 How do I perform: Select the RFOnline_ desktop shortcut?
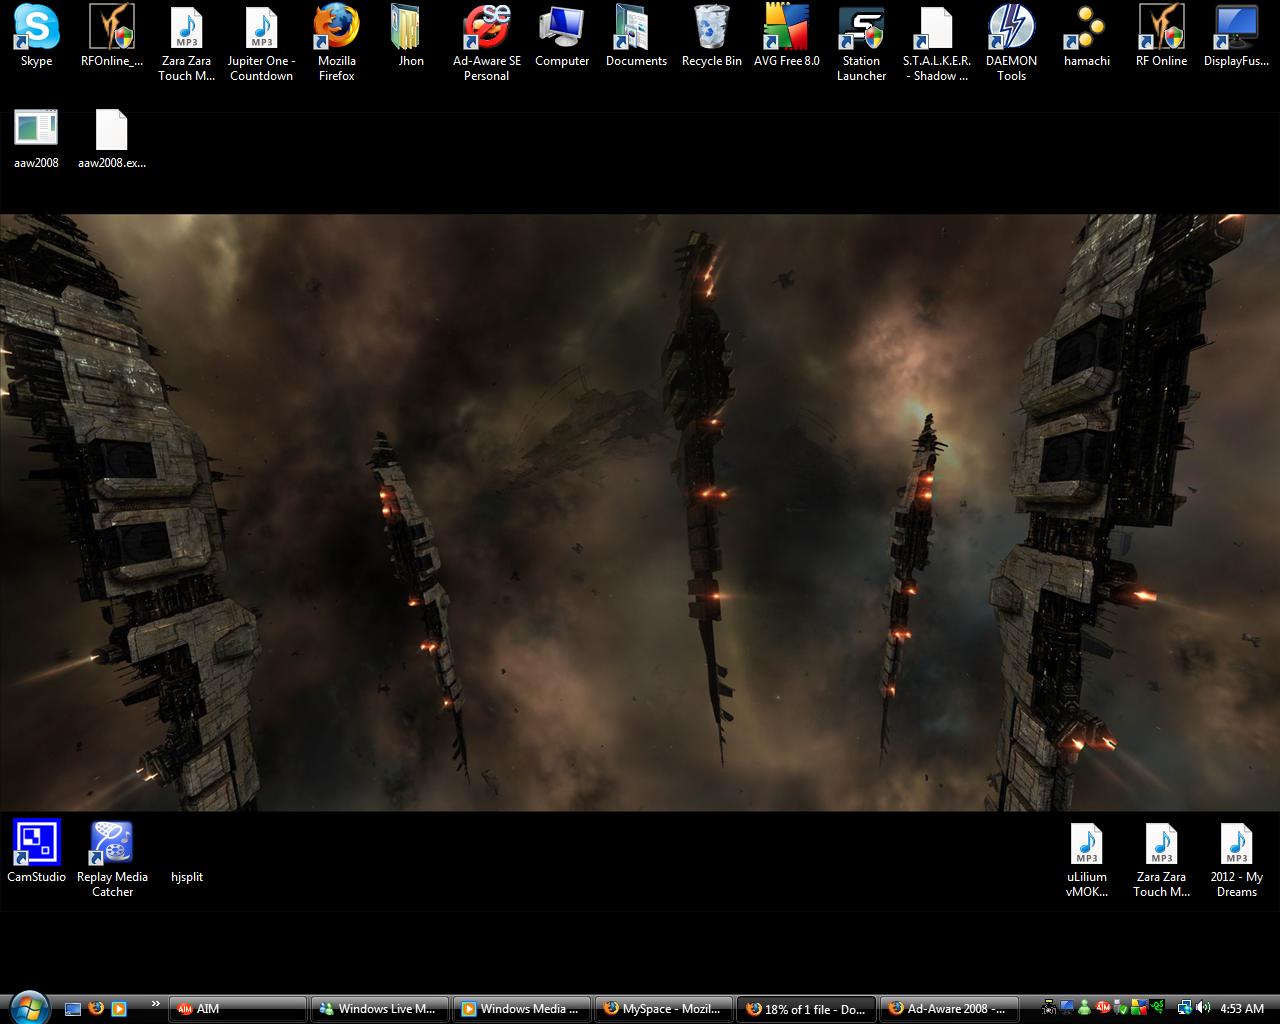112,37
